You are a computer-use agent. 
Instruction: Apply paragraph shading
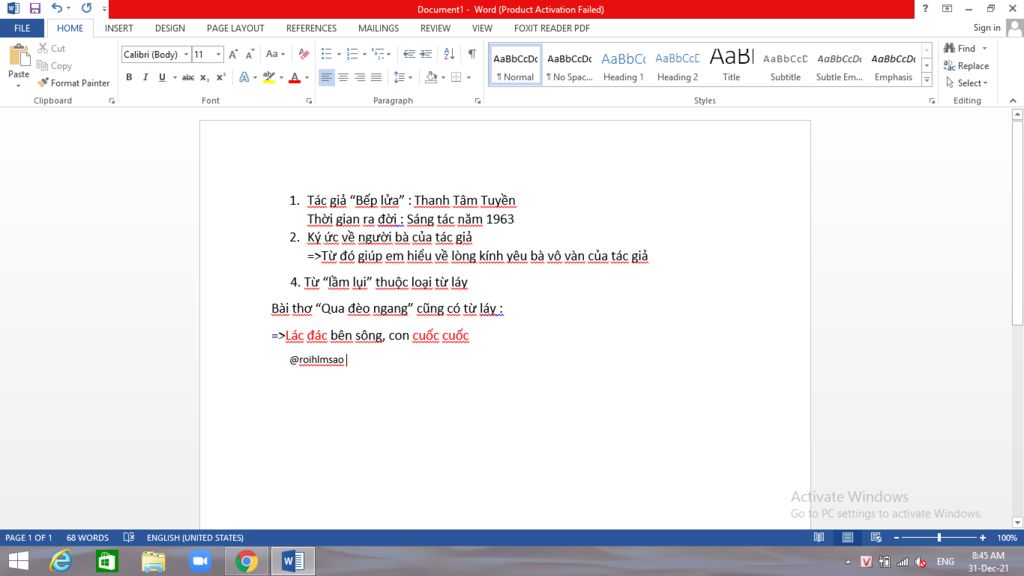(x=430, y=77)
